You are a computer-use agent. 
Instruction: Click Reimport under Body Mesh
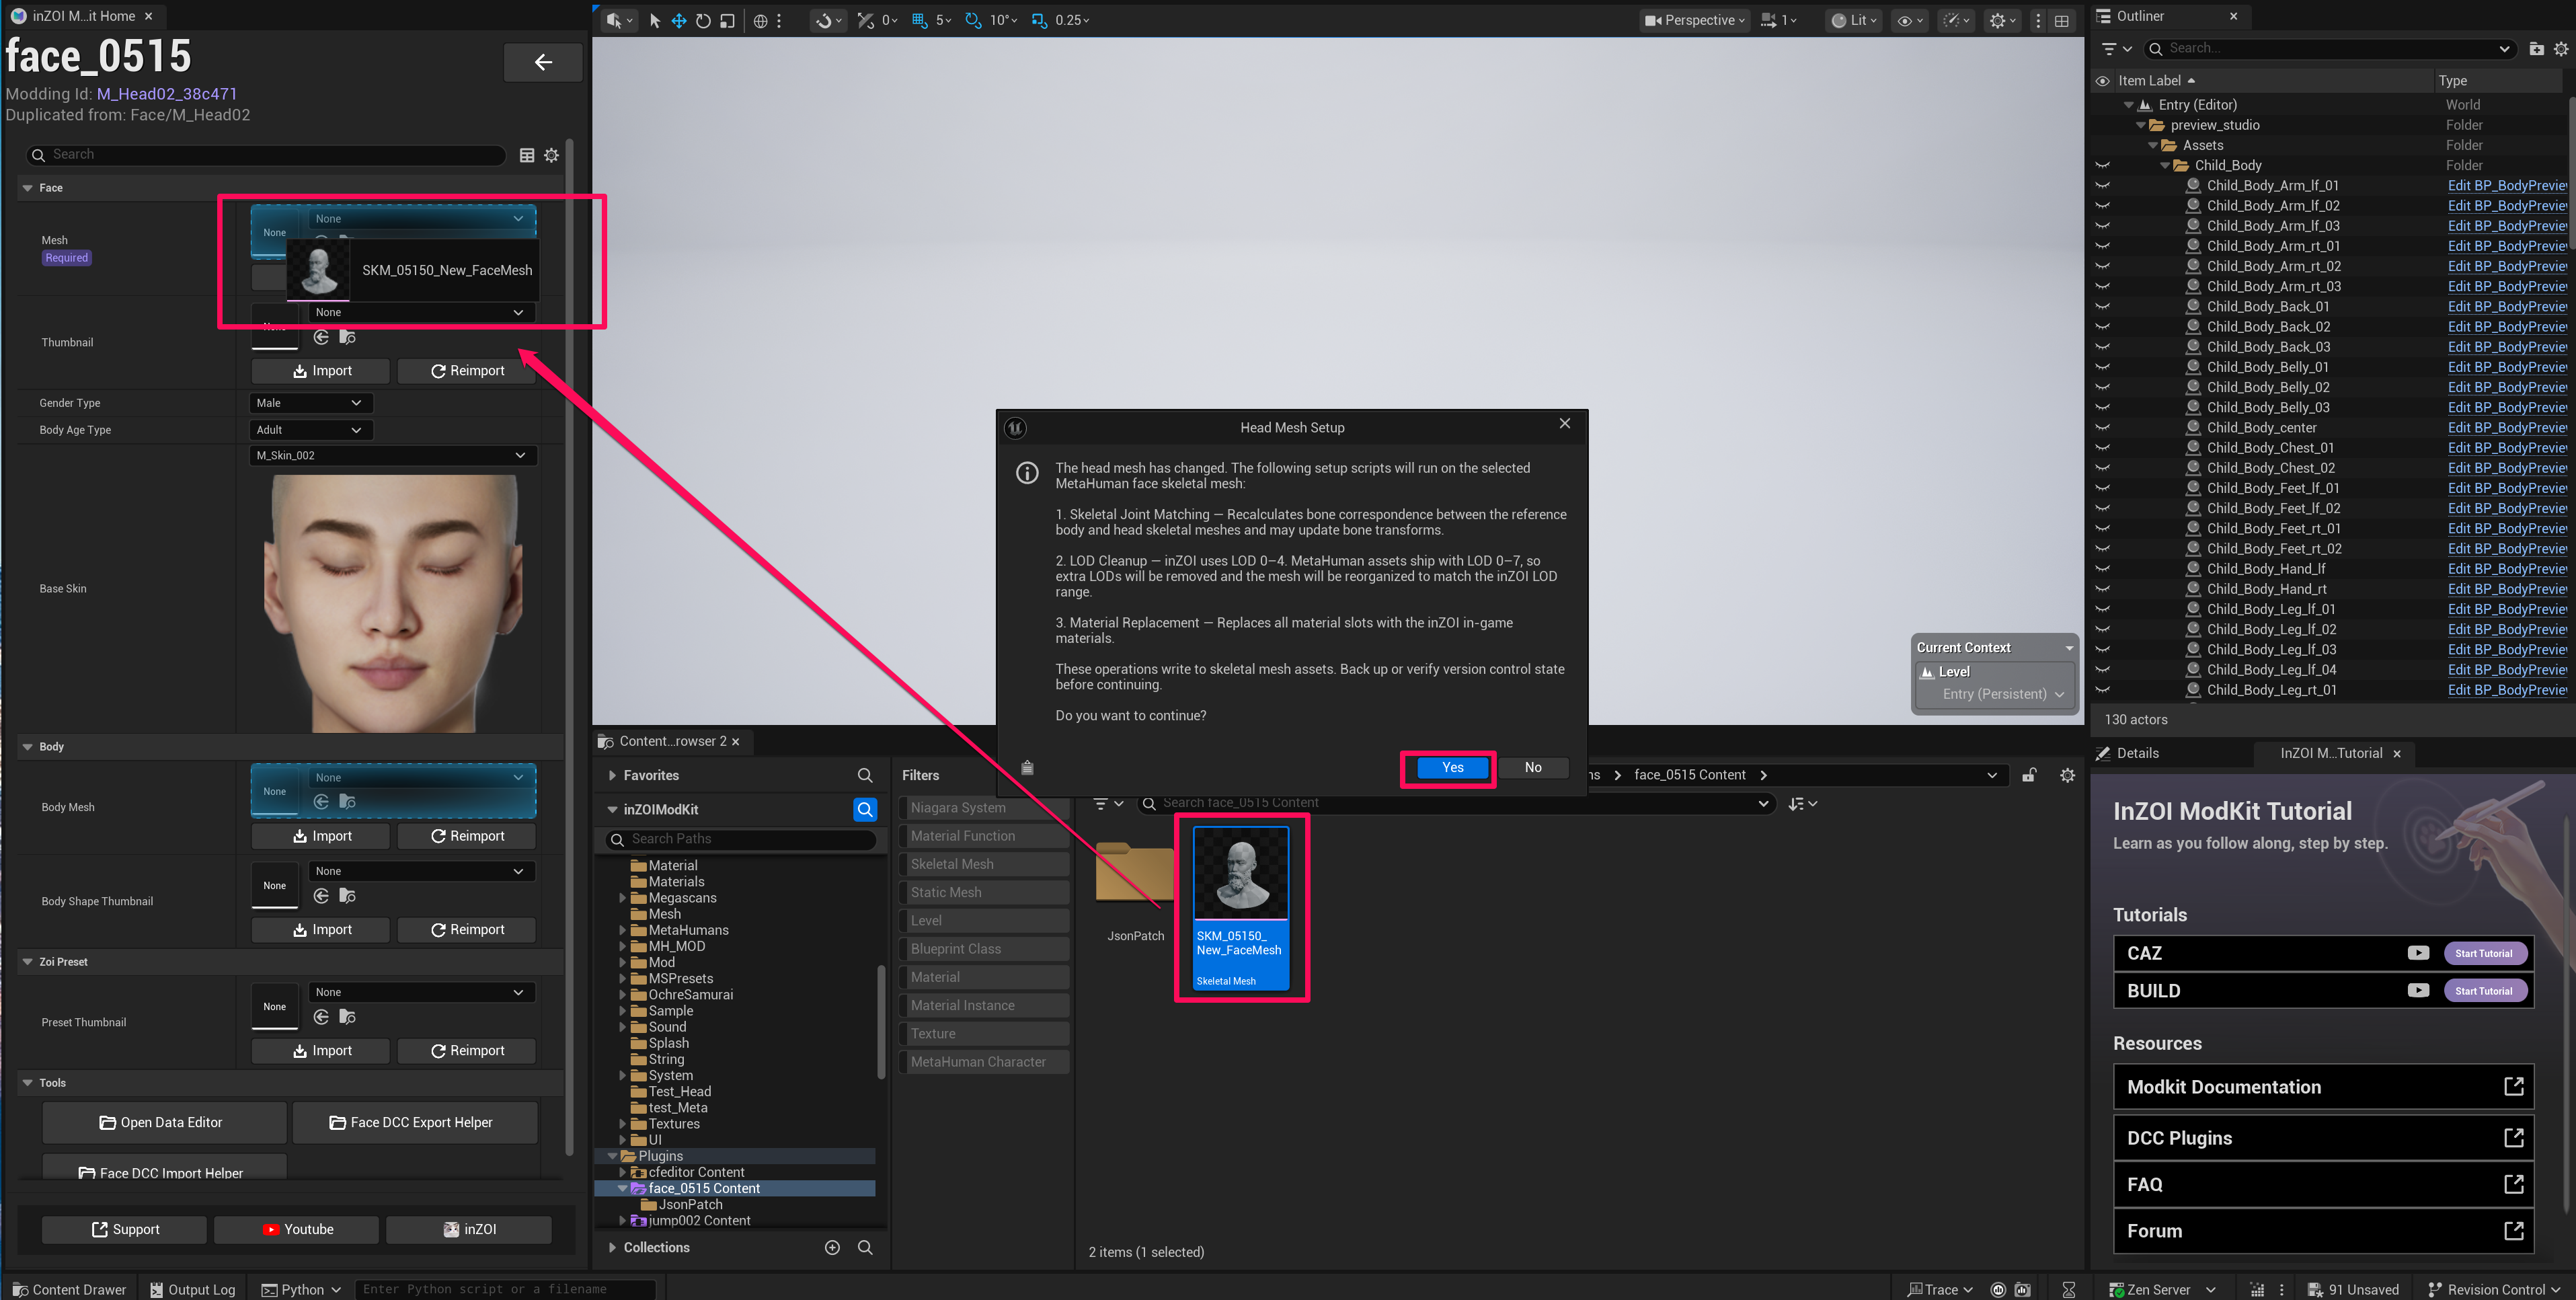(467, 836)
